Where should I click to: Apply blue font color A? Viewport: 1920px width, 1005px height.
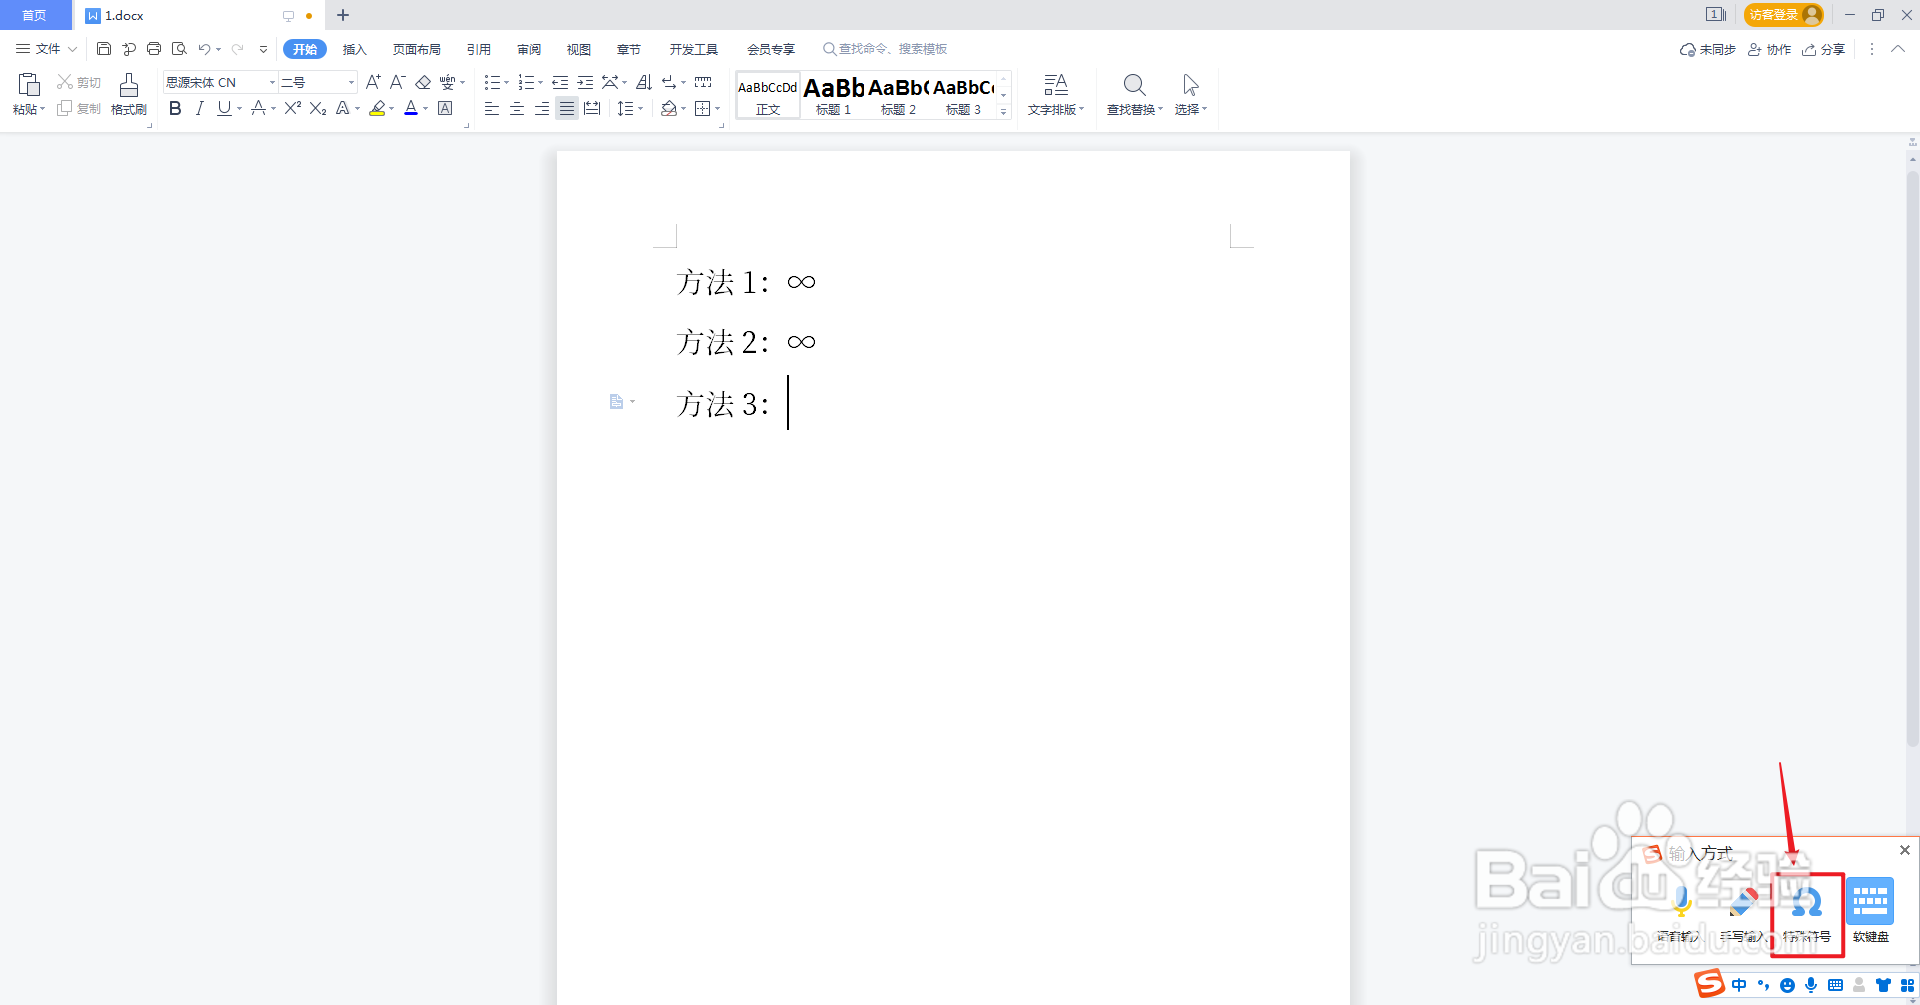411,108
